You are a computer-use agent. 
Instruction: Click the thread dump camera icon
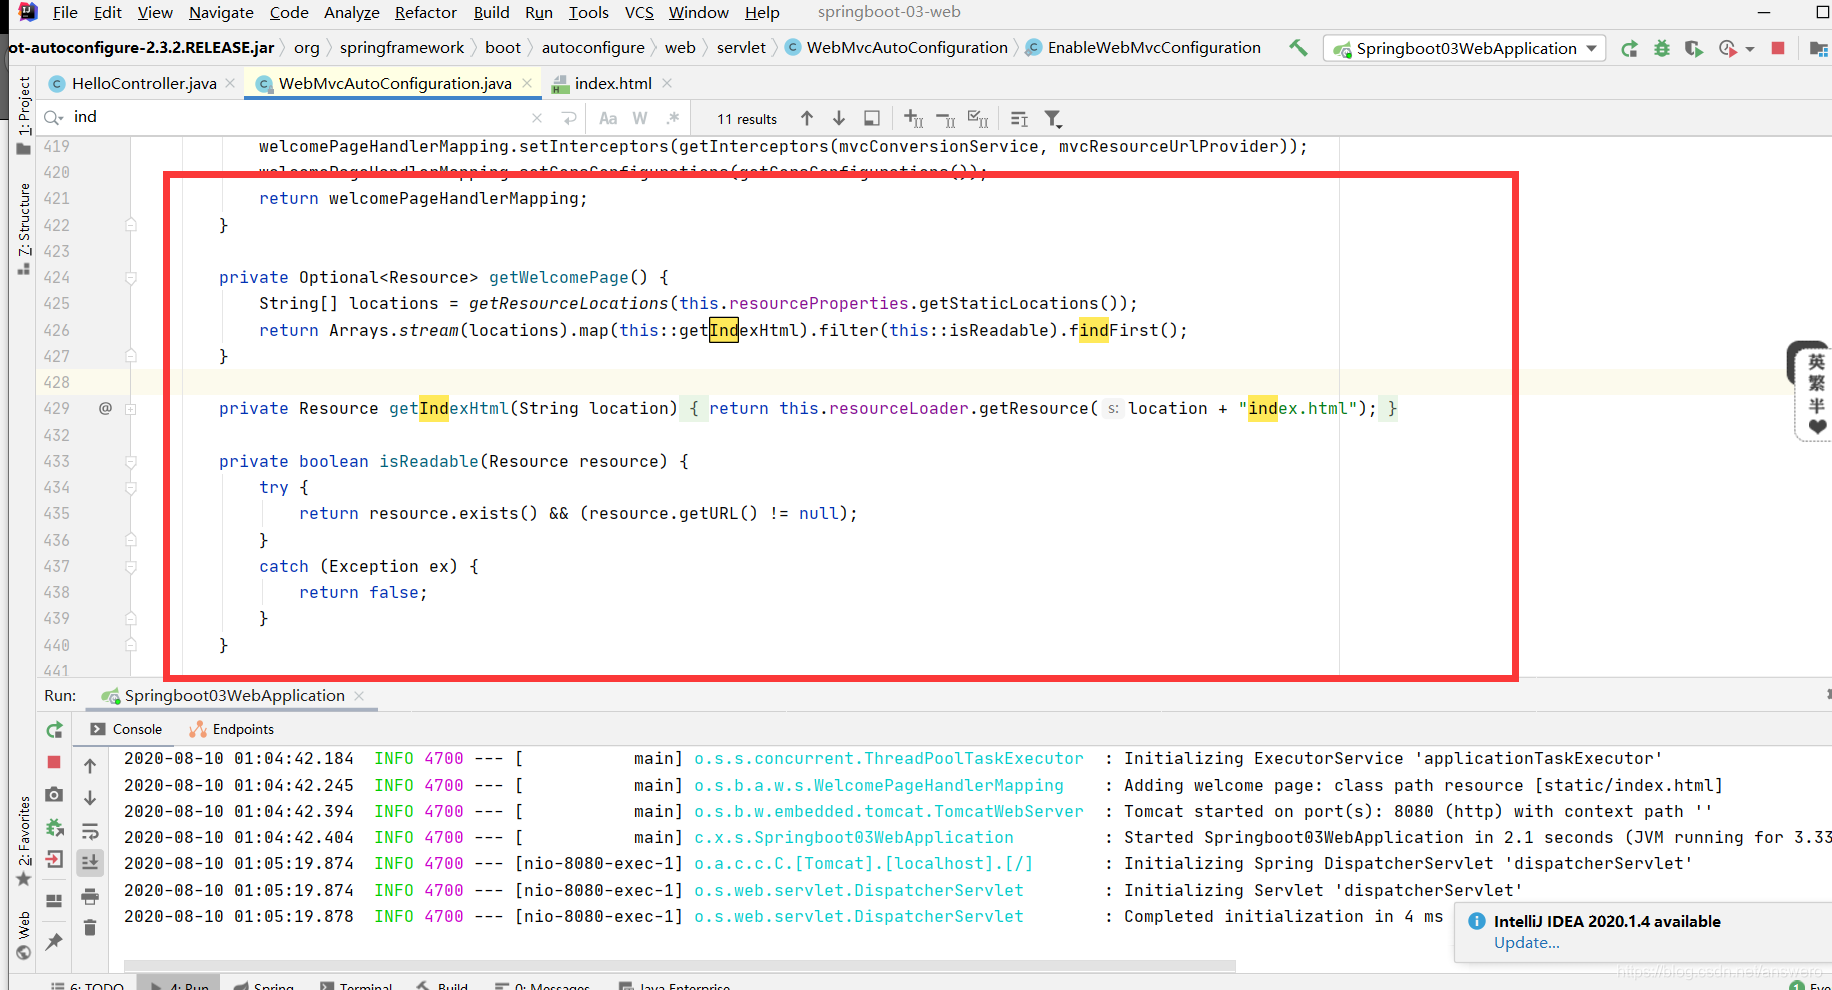coord(54,794)
